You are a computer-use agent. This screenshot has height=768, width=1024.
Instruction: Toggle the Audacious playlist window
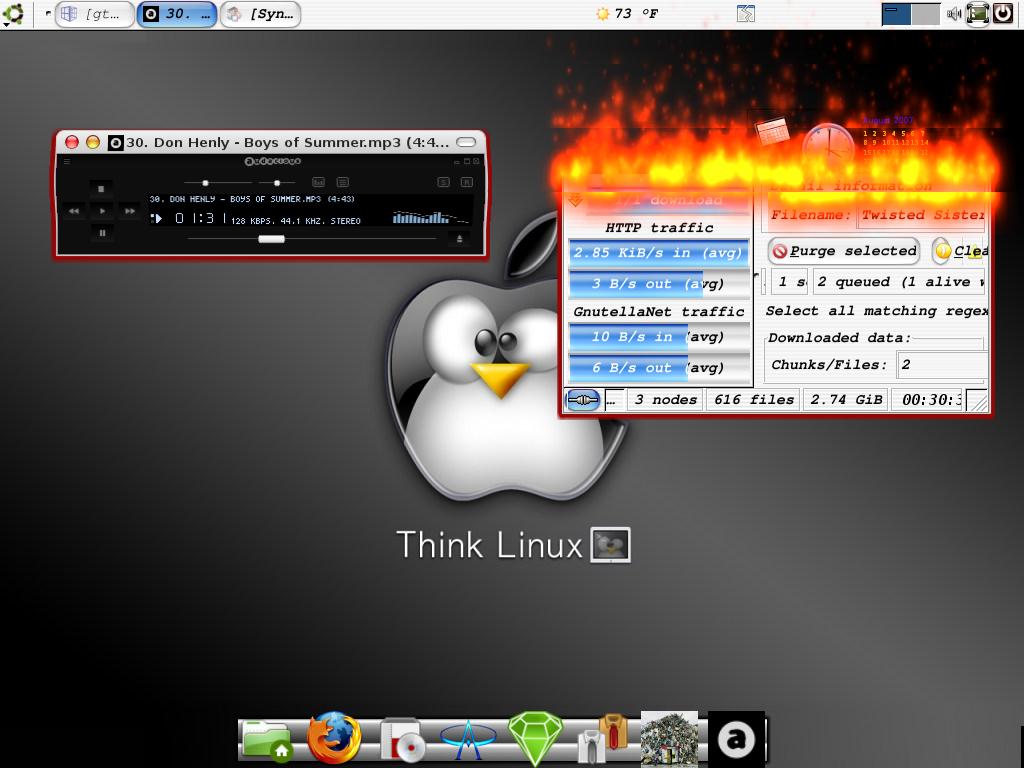click(x=342, y=182)
